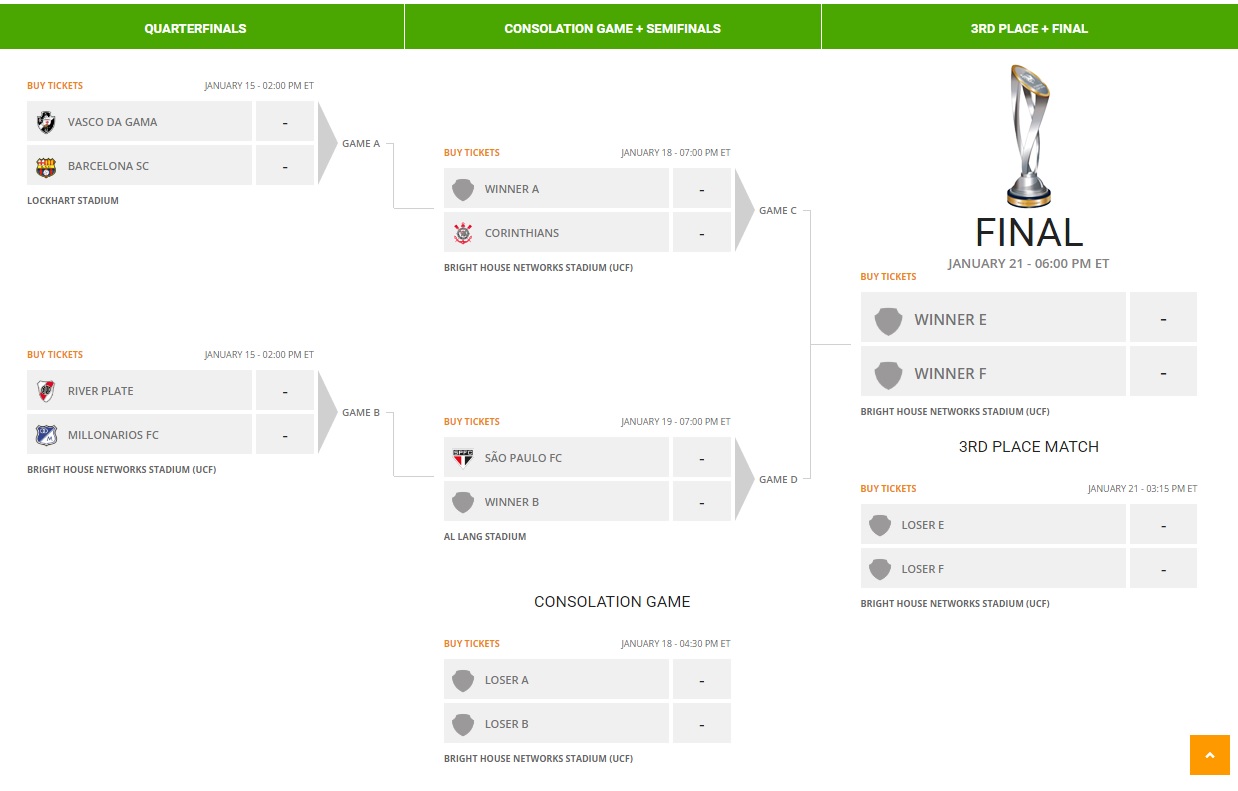Buy tickets for the 3rd Place Match

888,489
